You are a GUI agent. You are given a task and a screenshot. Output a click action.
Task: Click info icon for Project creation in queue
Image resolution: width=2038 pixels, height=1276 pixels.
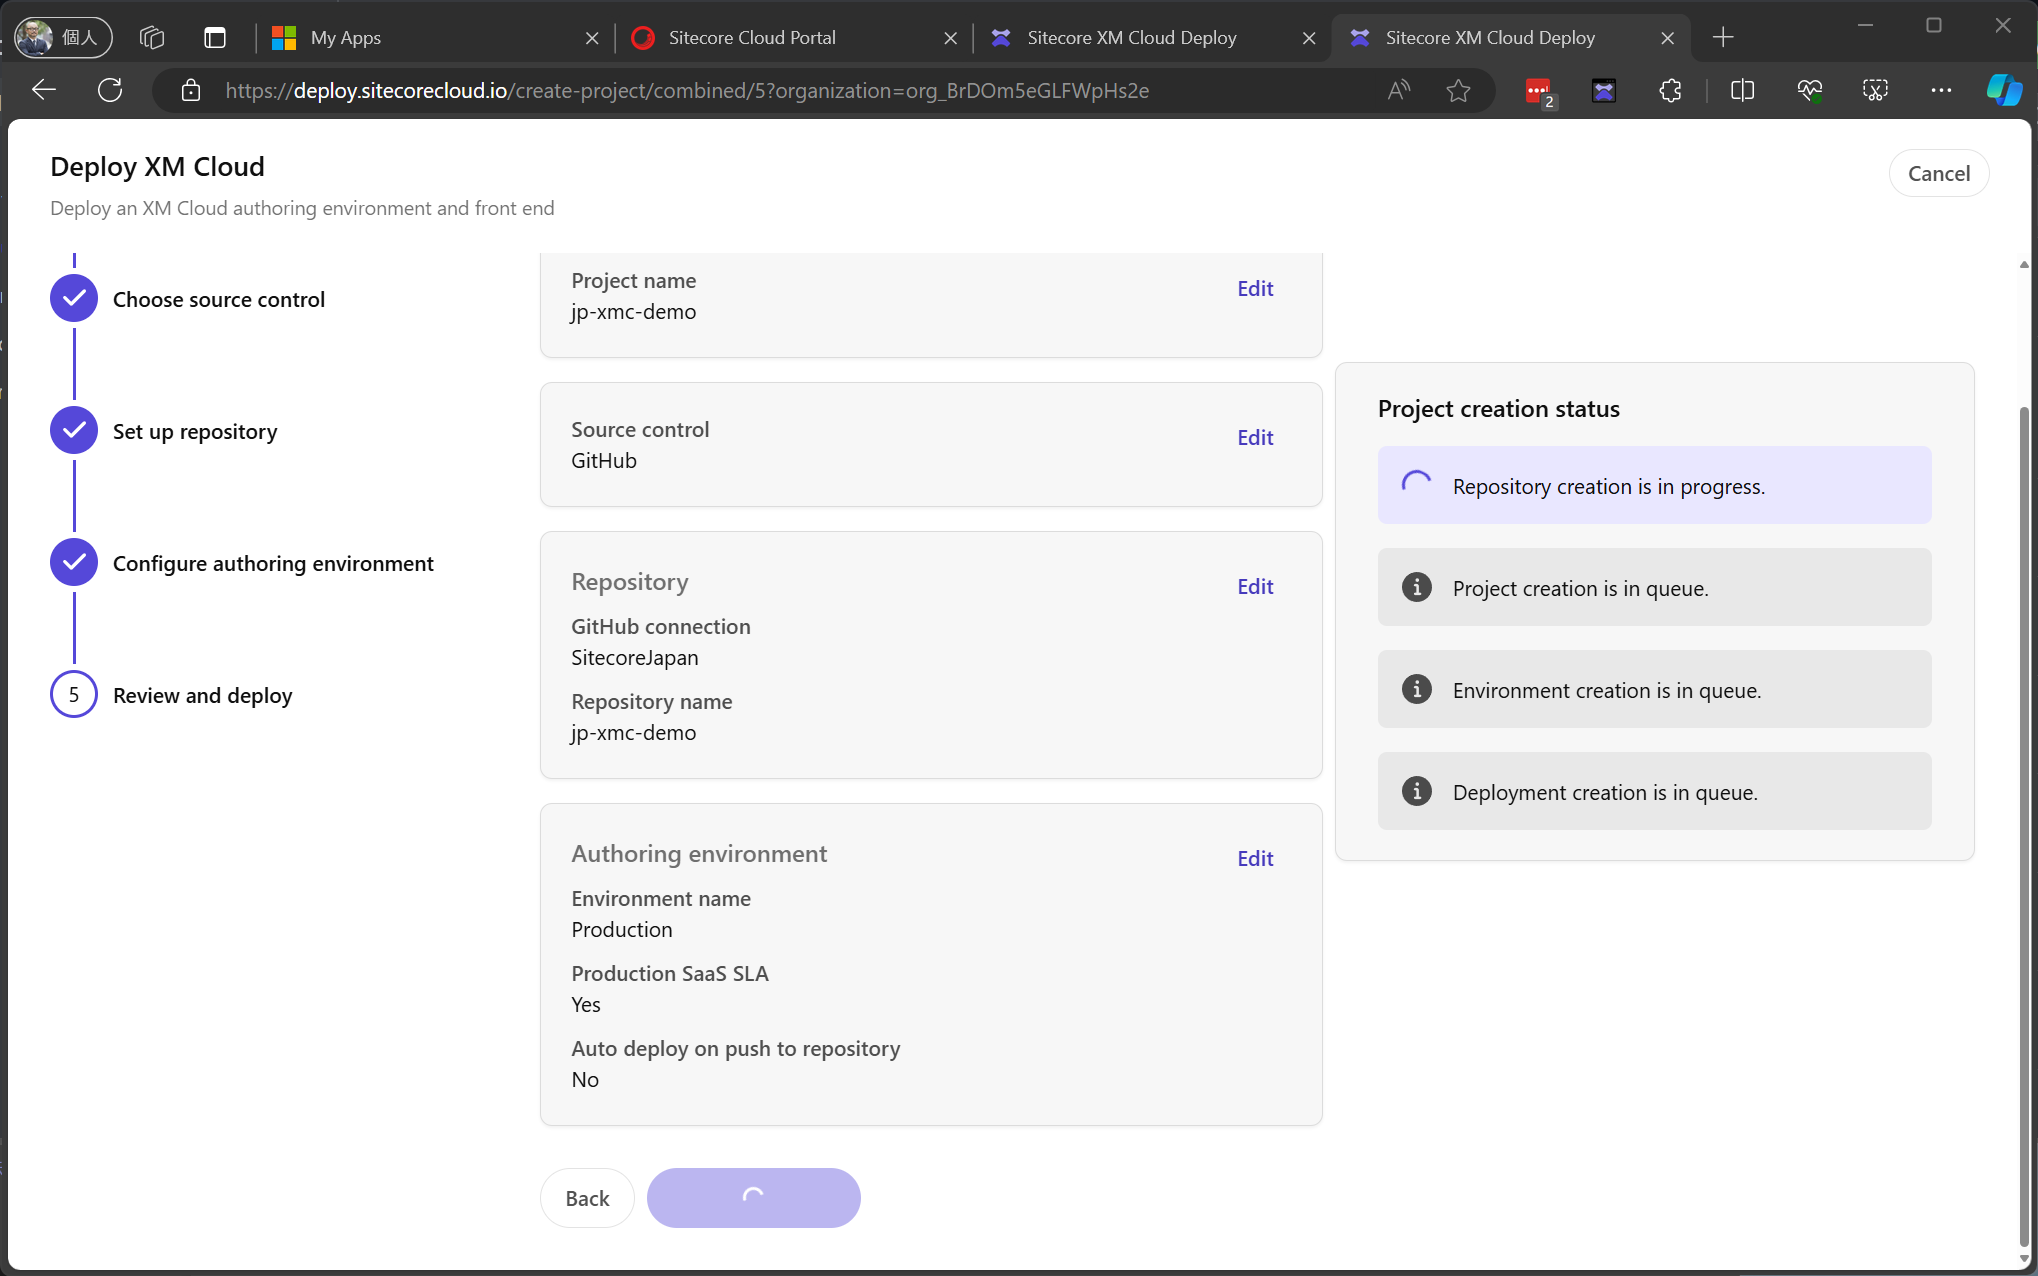click(1416, 587)
